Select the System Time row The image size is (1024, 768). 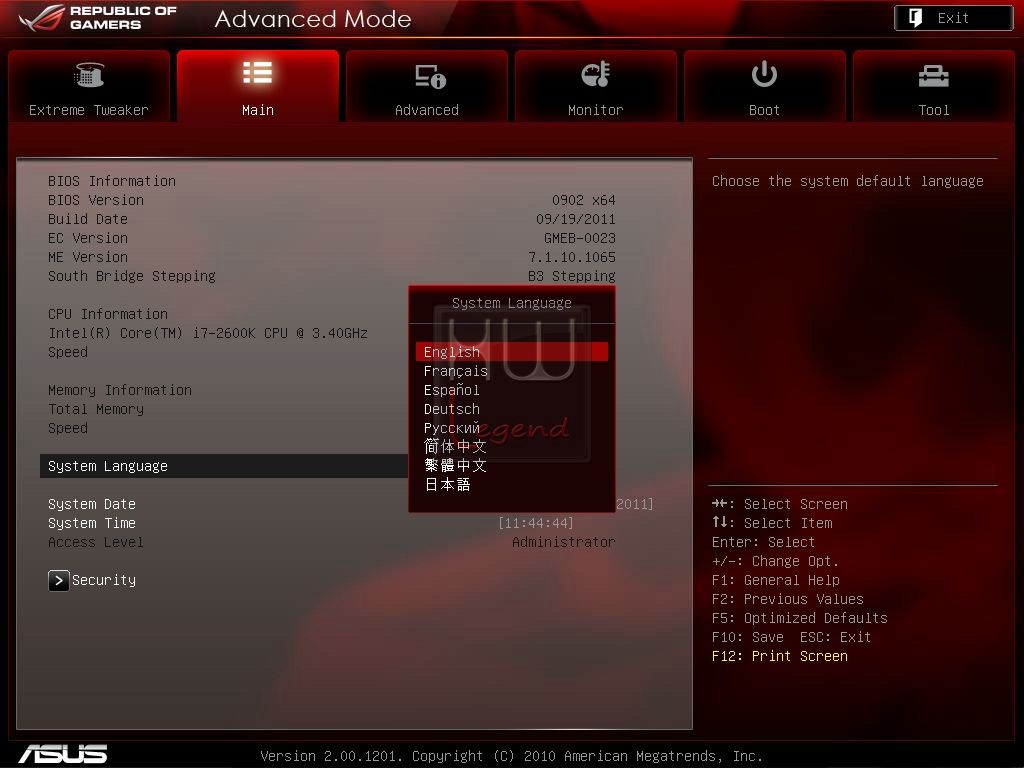[91, 523]
